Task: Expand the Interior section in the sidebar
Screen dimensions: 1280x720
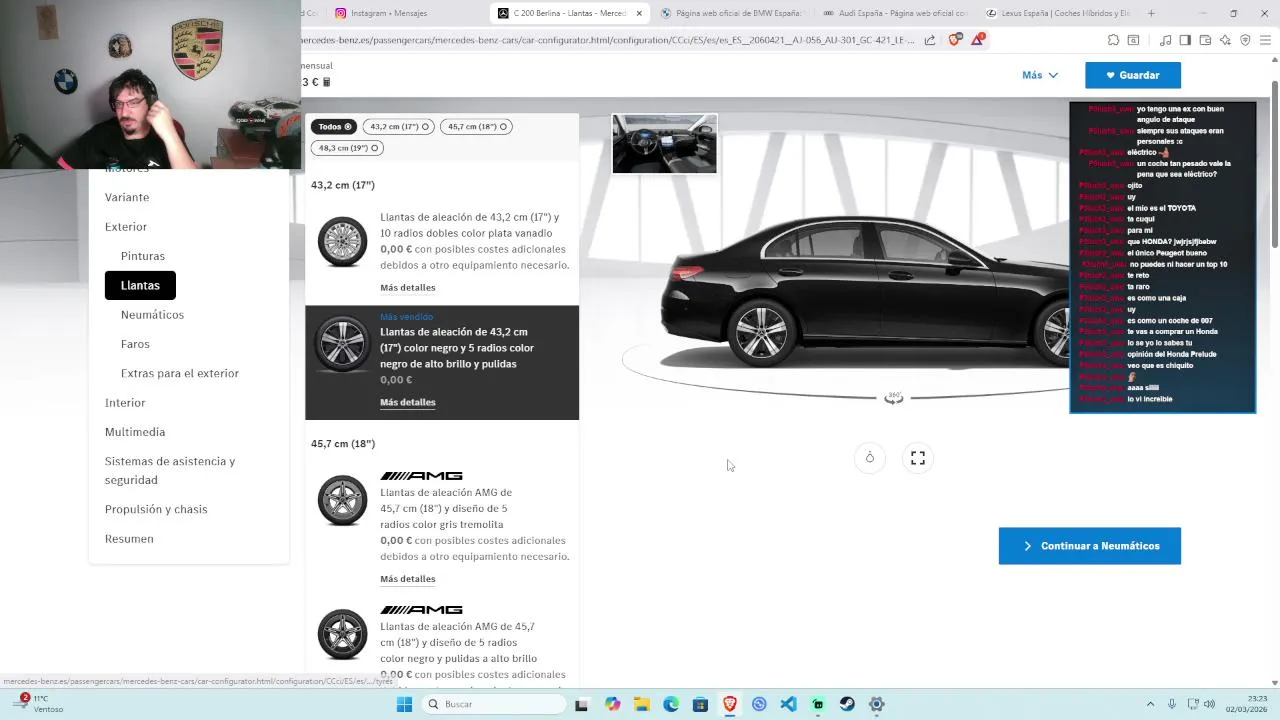Action: (125, 402)
